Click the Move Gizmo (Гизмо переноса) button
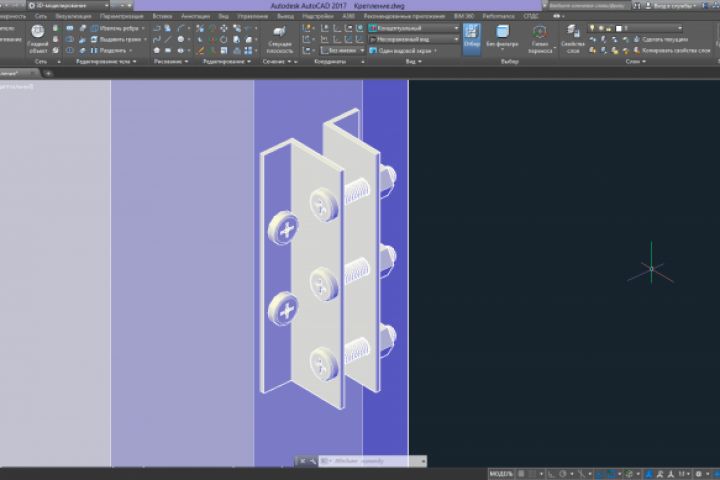720x480 pixels. 540,40
